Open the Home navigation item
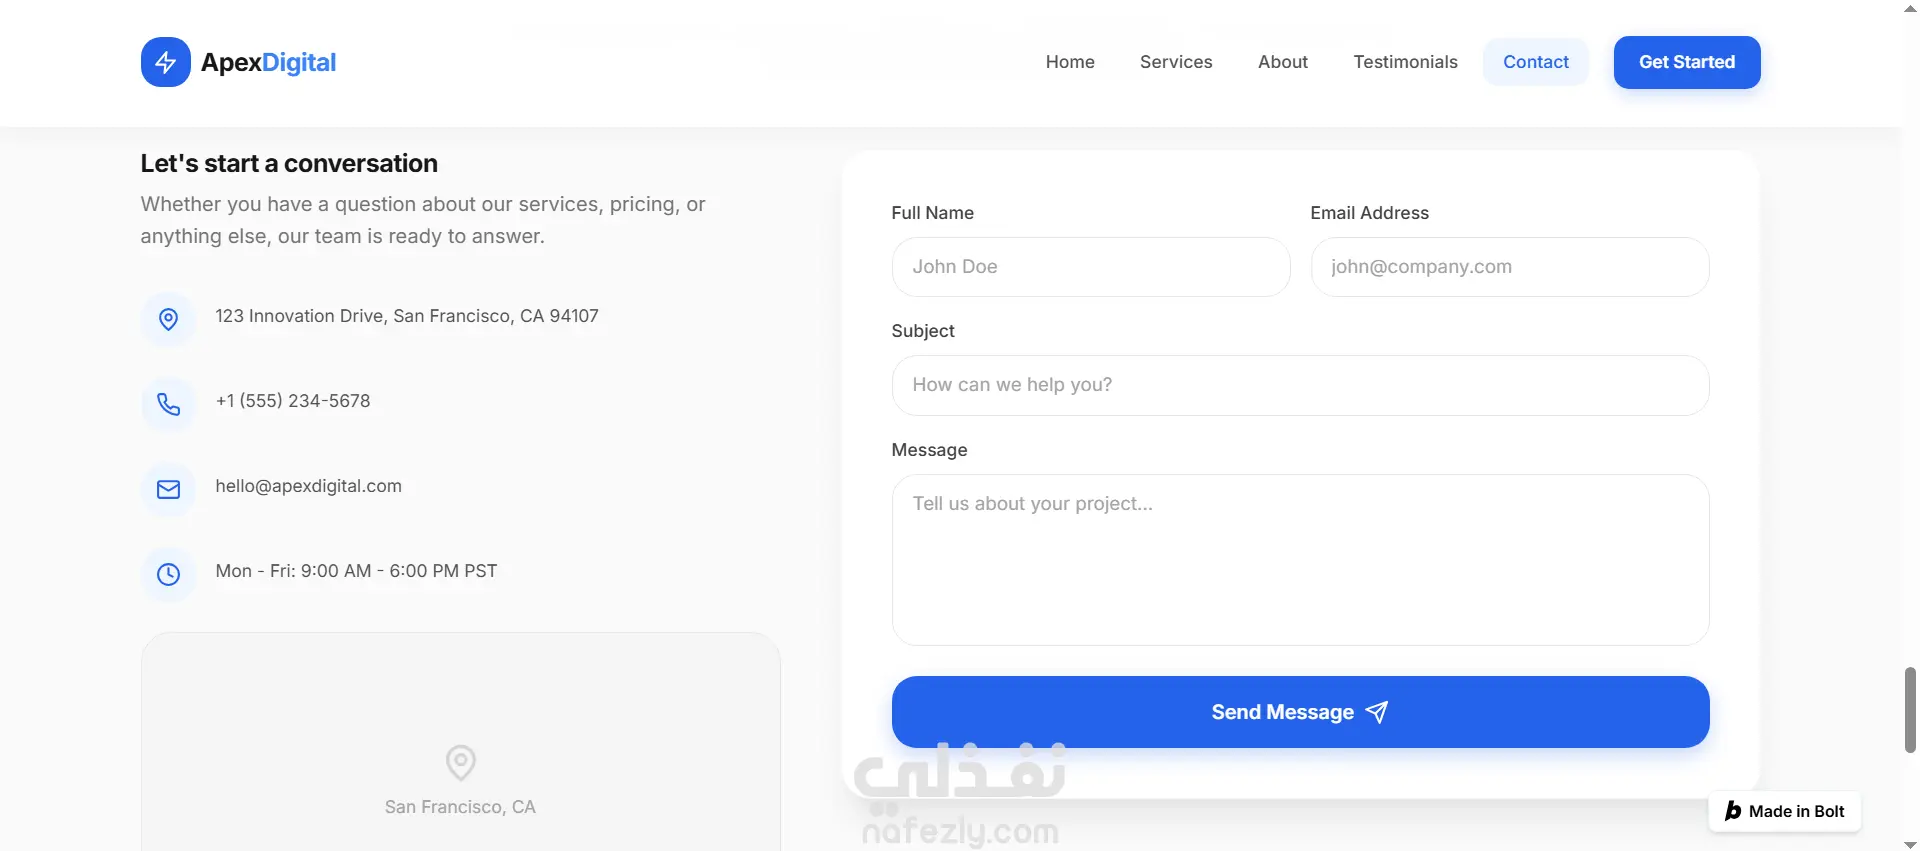This screenshot has width=1920, height=851. (1070, 62)
